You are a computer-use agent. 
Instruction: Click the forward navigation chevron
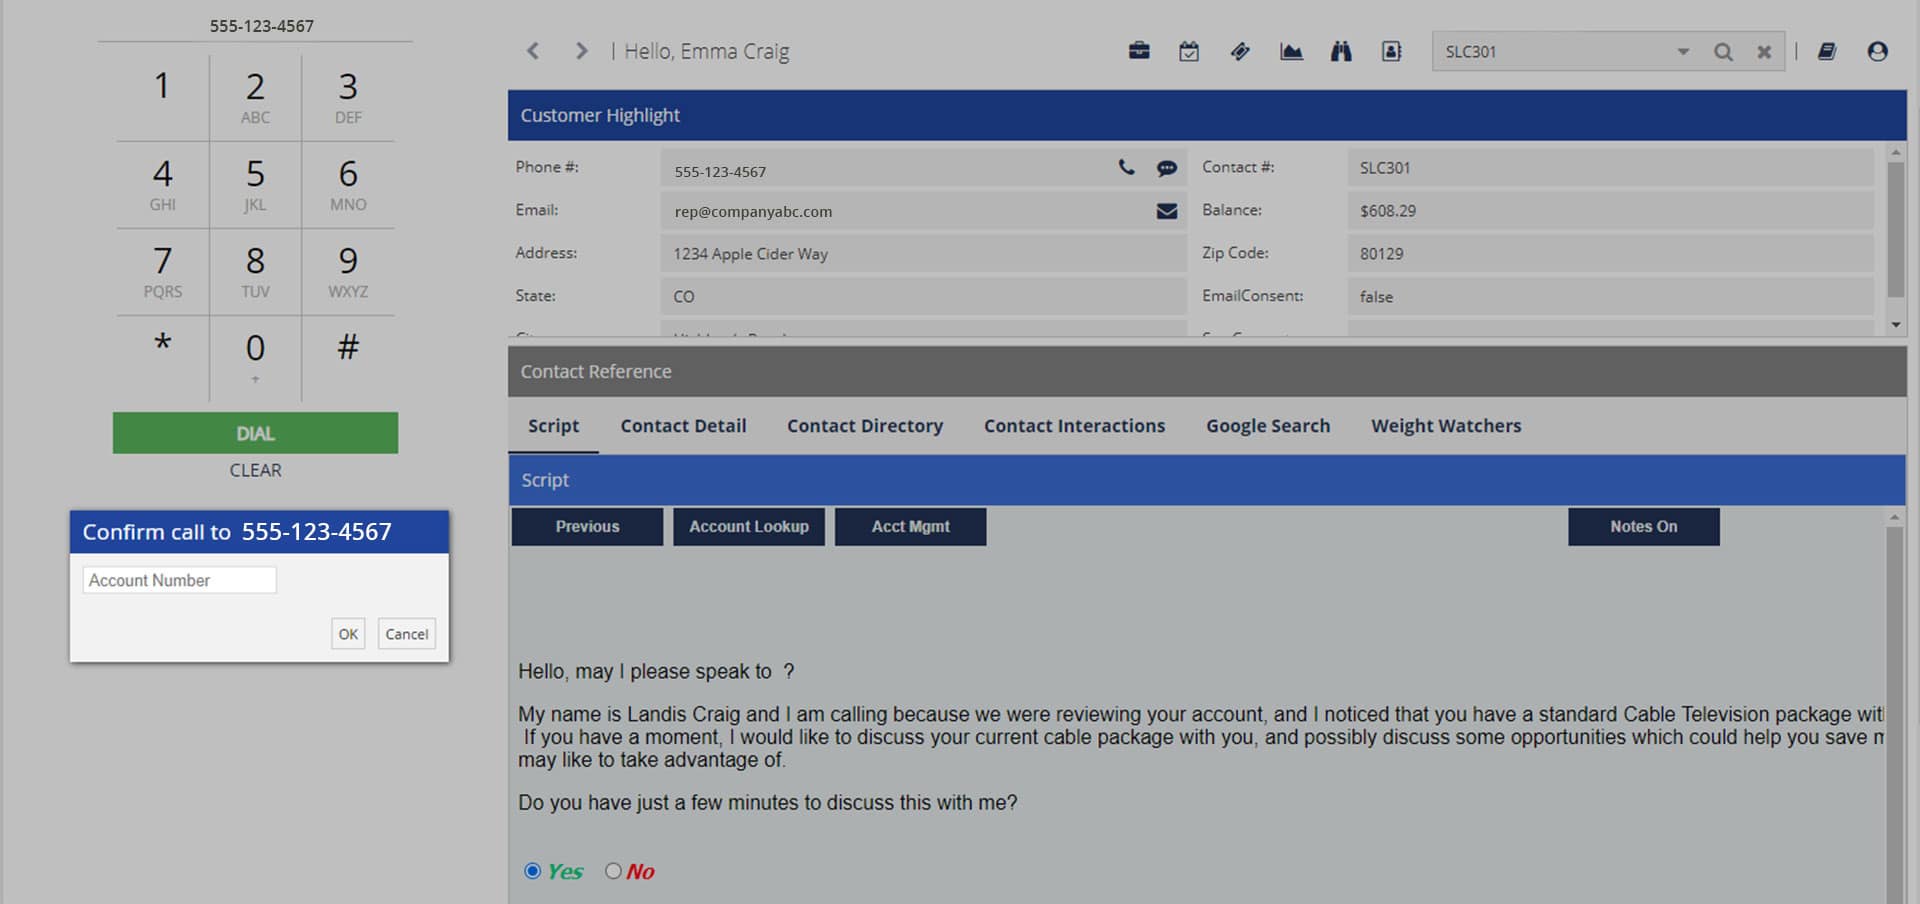coord(581,50)
